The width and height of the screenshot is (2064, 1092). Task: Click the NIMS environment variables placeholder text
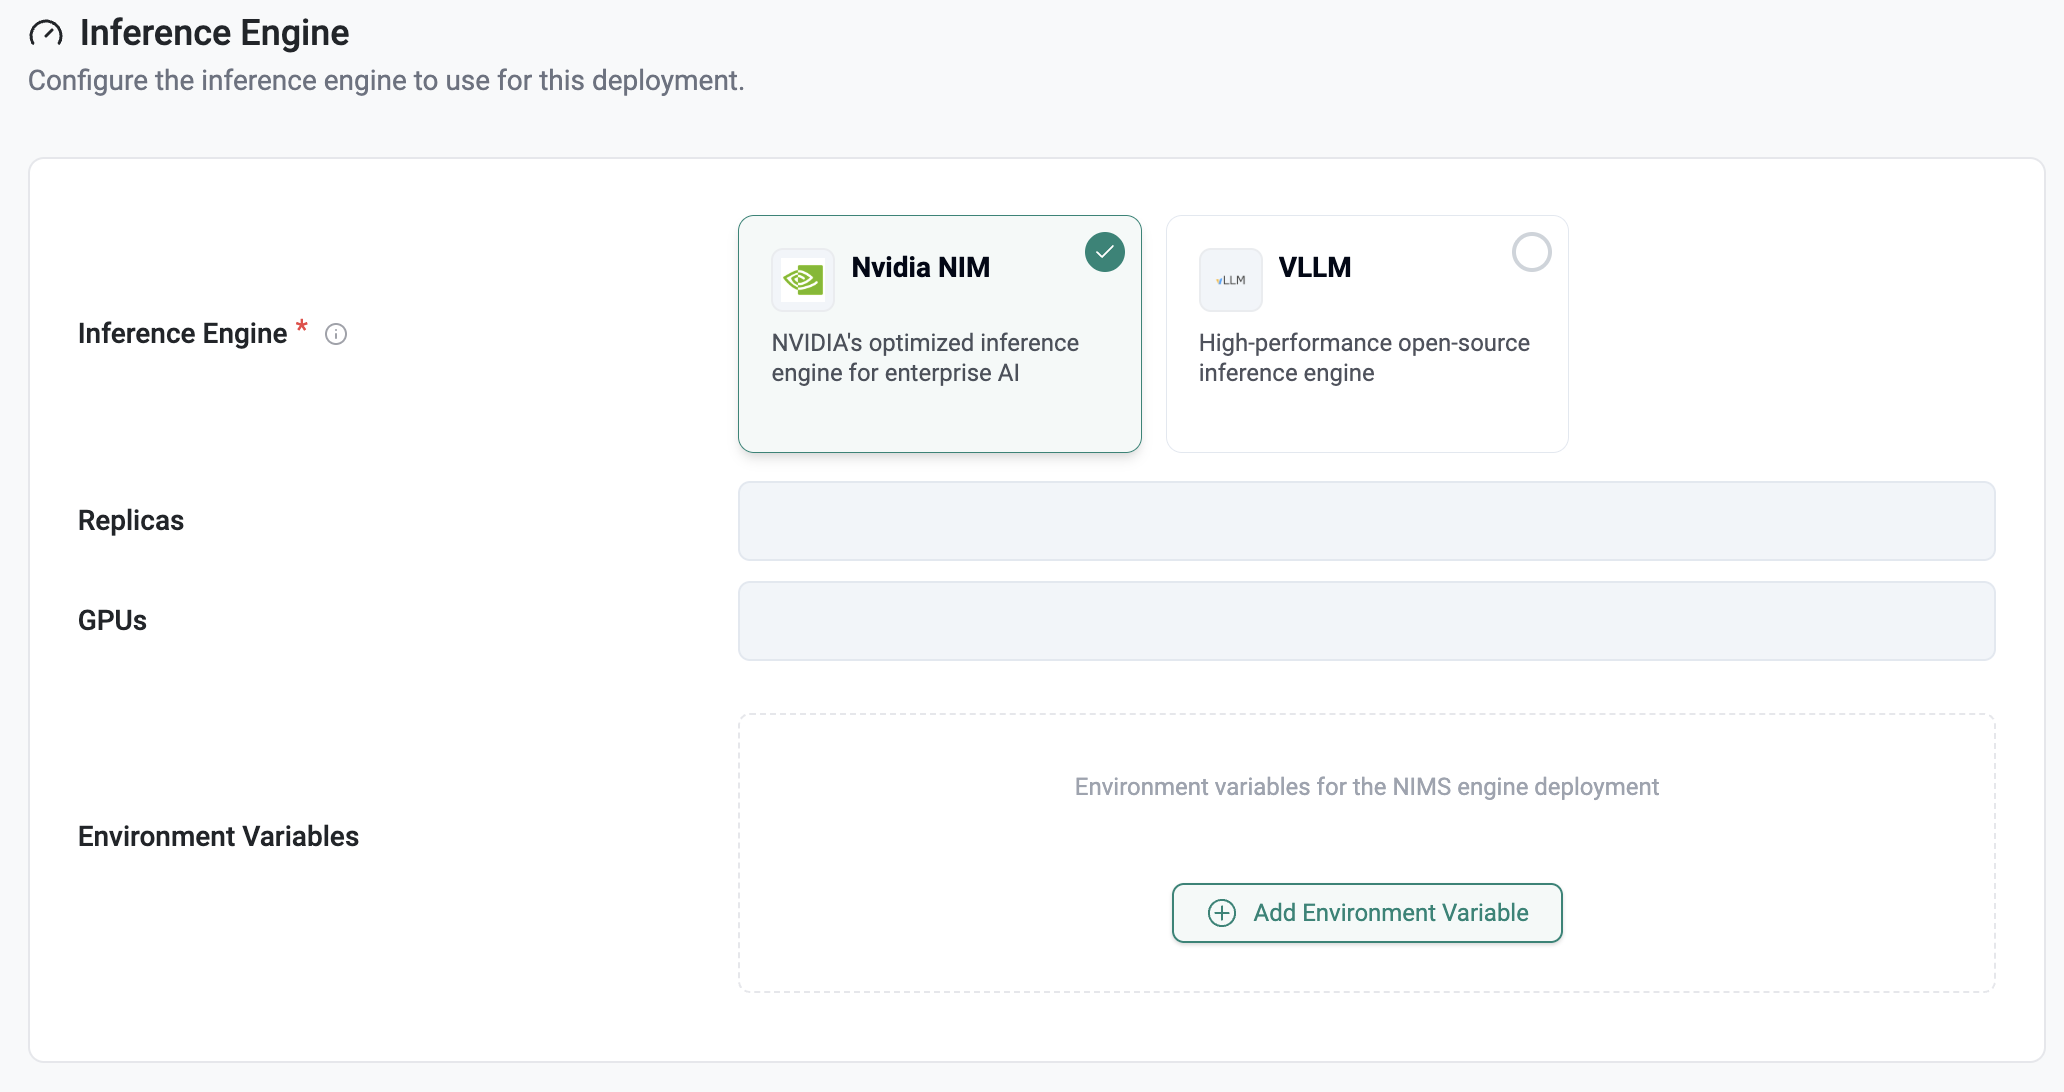pos(1366,787)
